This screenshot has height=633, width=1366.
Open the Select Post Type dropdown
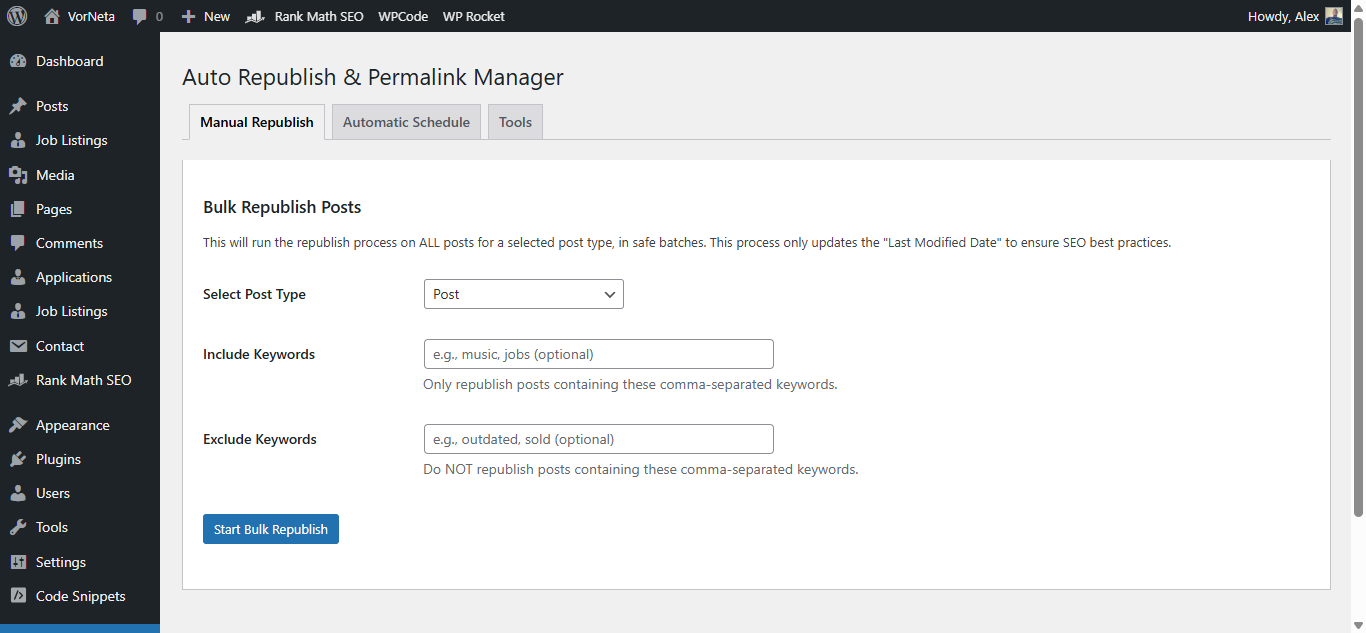[523, 293]
